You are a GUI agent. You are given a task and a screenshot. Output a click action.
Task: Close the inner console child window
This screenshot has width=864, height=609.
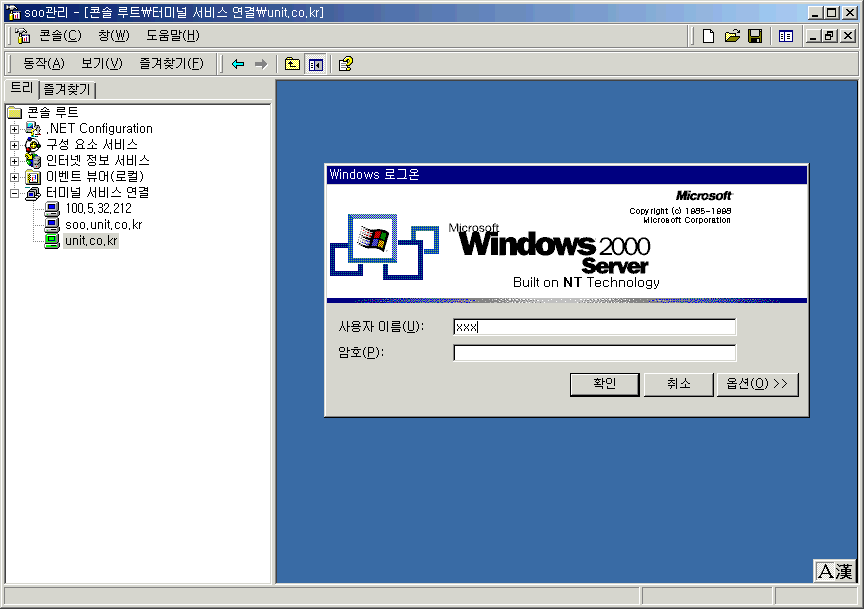point(848,36)
